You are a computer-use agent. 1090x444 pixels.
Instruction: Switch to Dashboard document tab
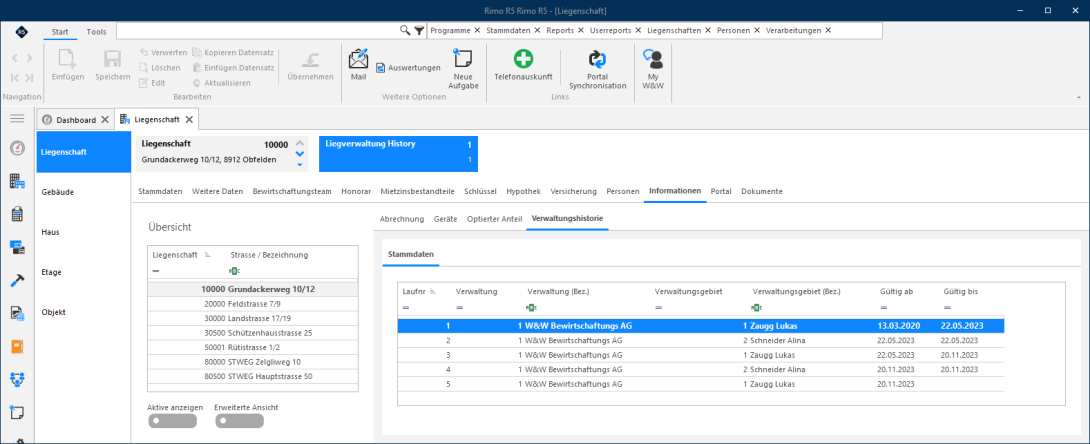tap(76, 120)
